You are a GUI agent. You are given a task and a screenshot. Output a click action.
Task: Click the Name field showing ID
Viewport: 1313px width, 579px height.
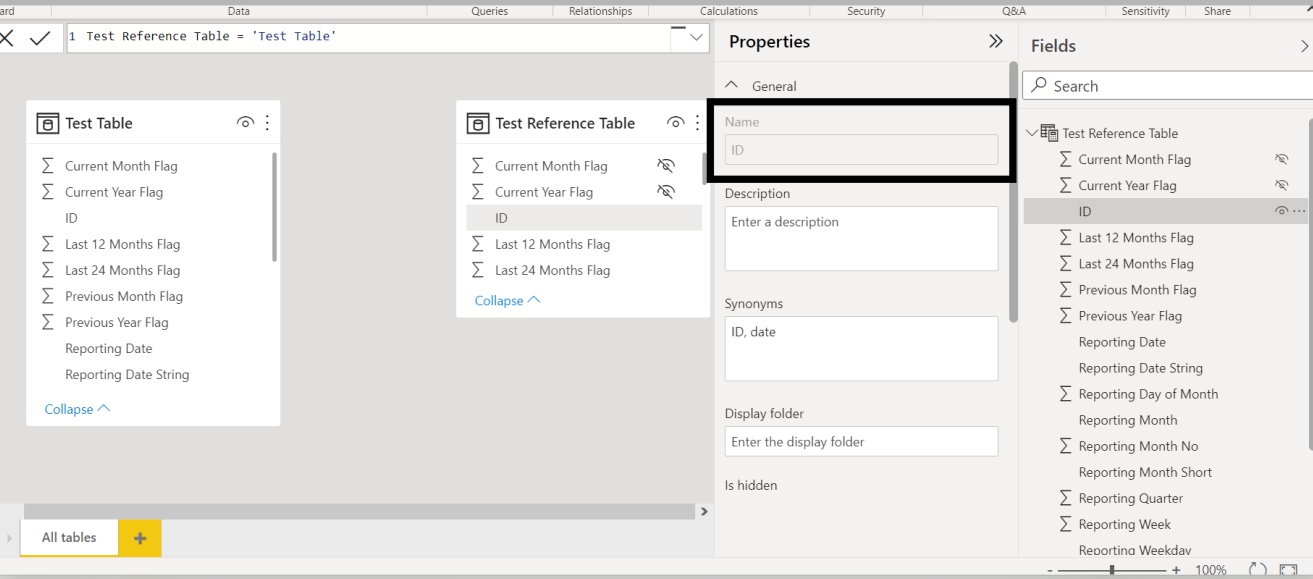[x=861, y=150]
